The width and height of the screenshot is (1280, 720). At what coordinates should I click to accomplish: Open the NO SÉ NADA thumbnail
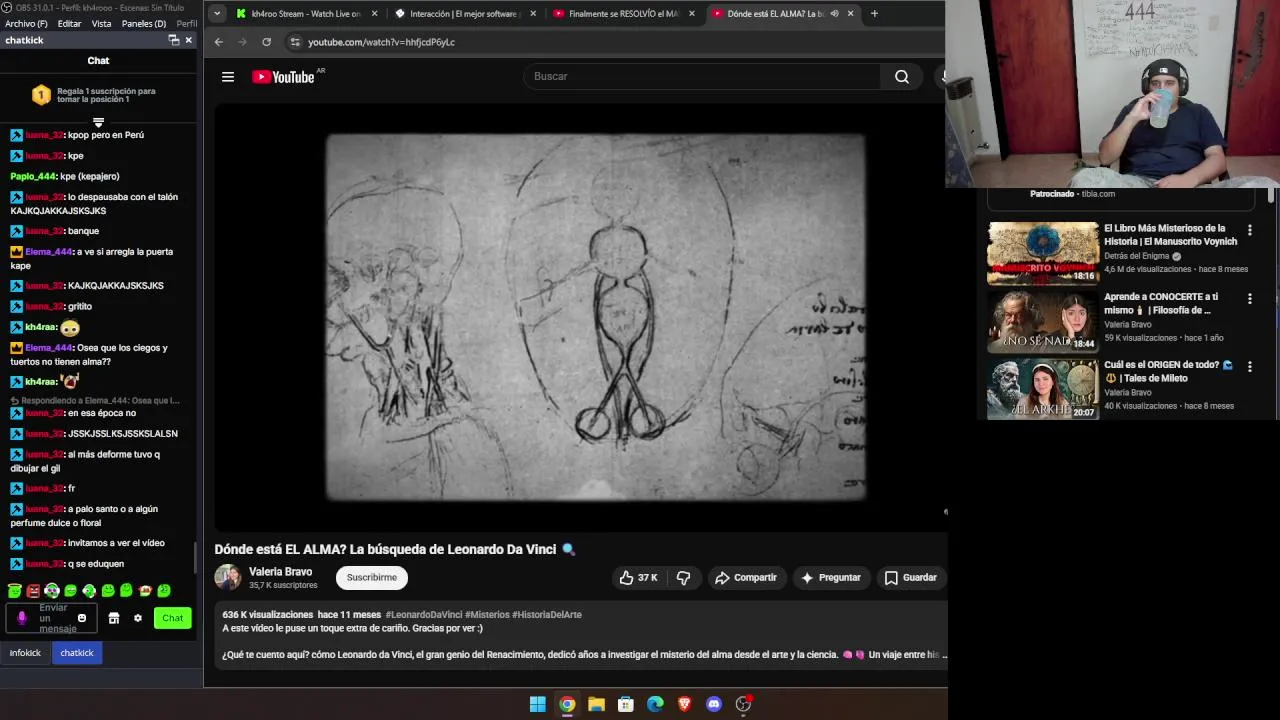(1043, 322)
